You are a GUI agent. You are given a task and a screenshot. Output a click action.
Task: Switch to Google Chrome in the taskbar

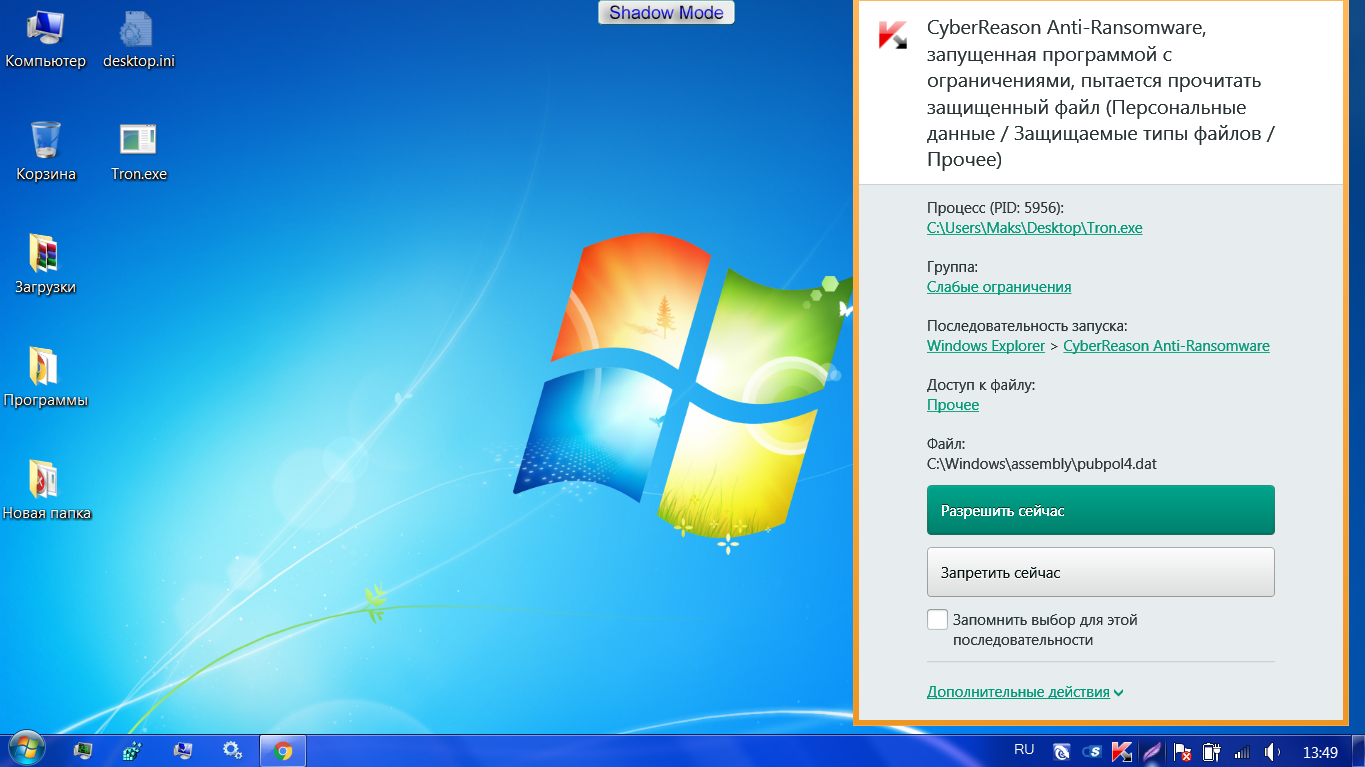pyautogui.click(x=283, y=750)
